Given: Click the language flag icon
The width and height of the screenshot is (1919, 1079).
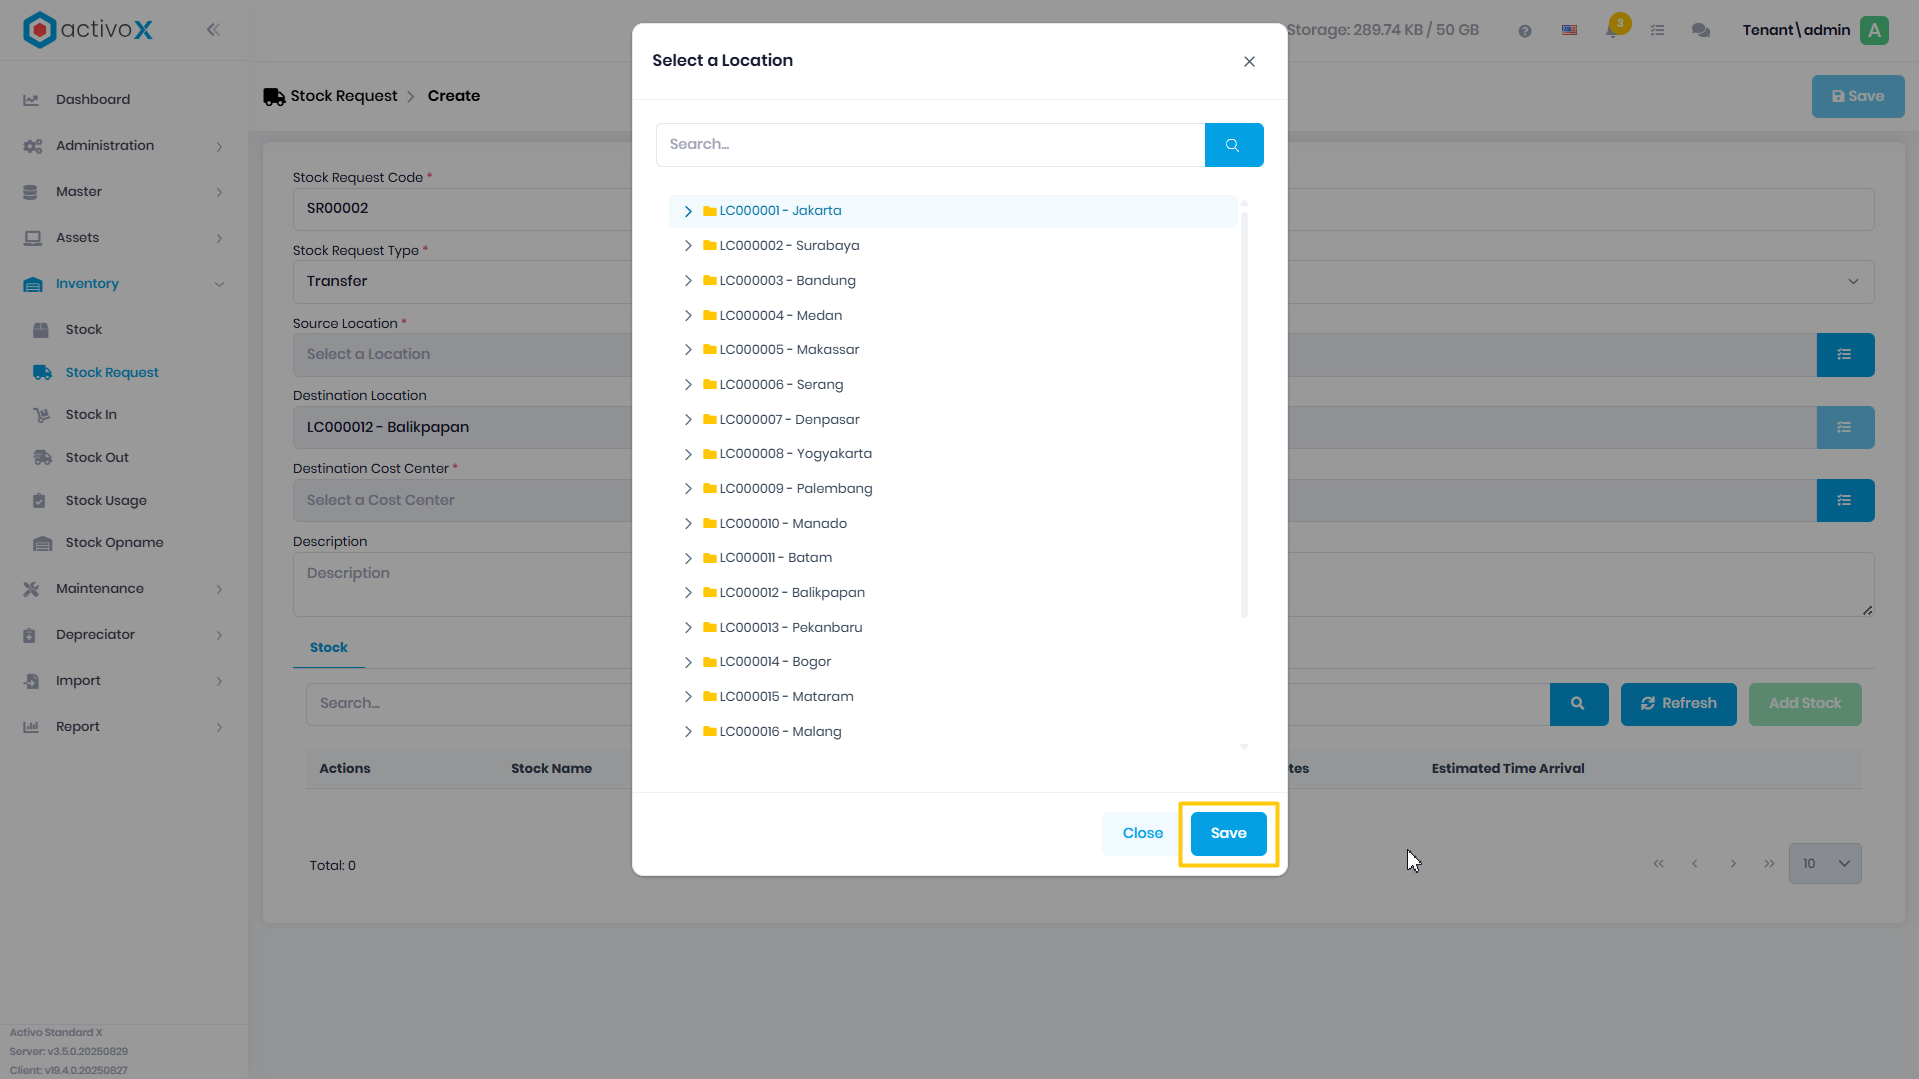Looking at the screenshot, I should click(1570, 31).
